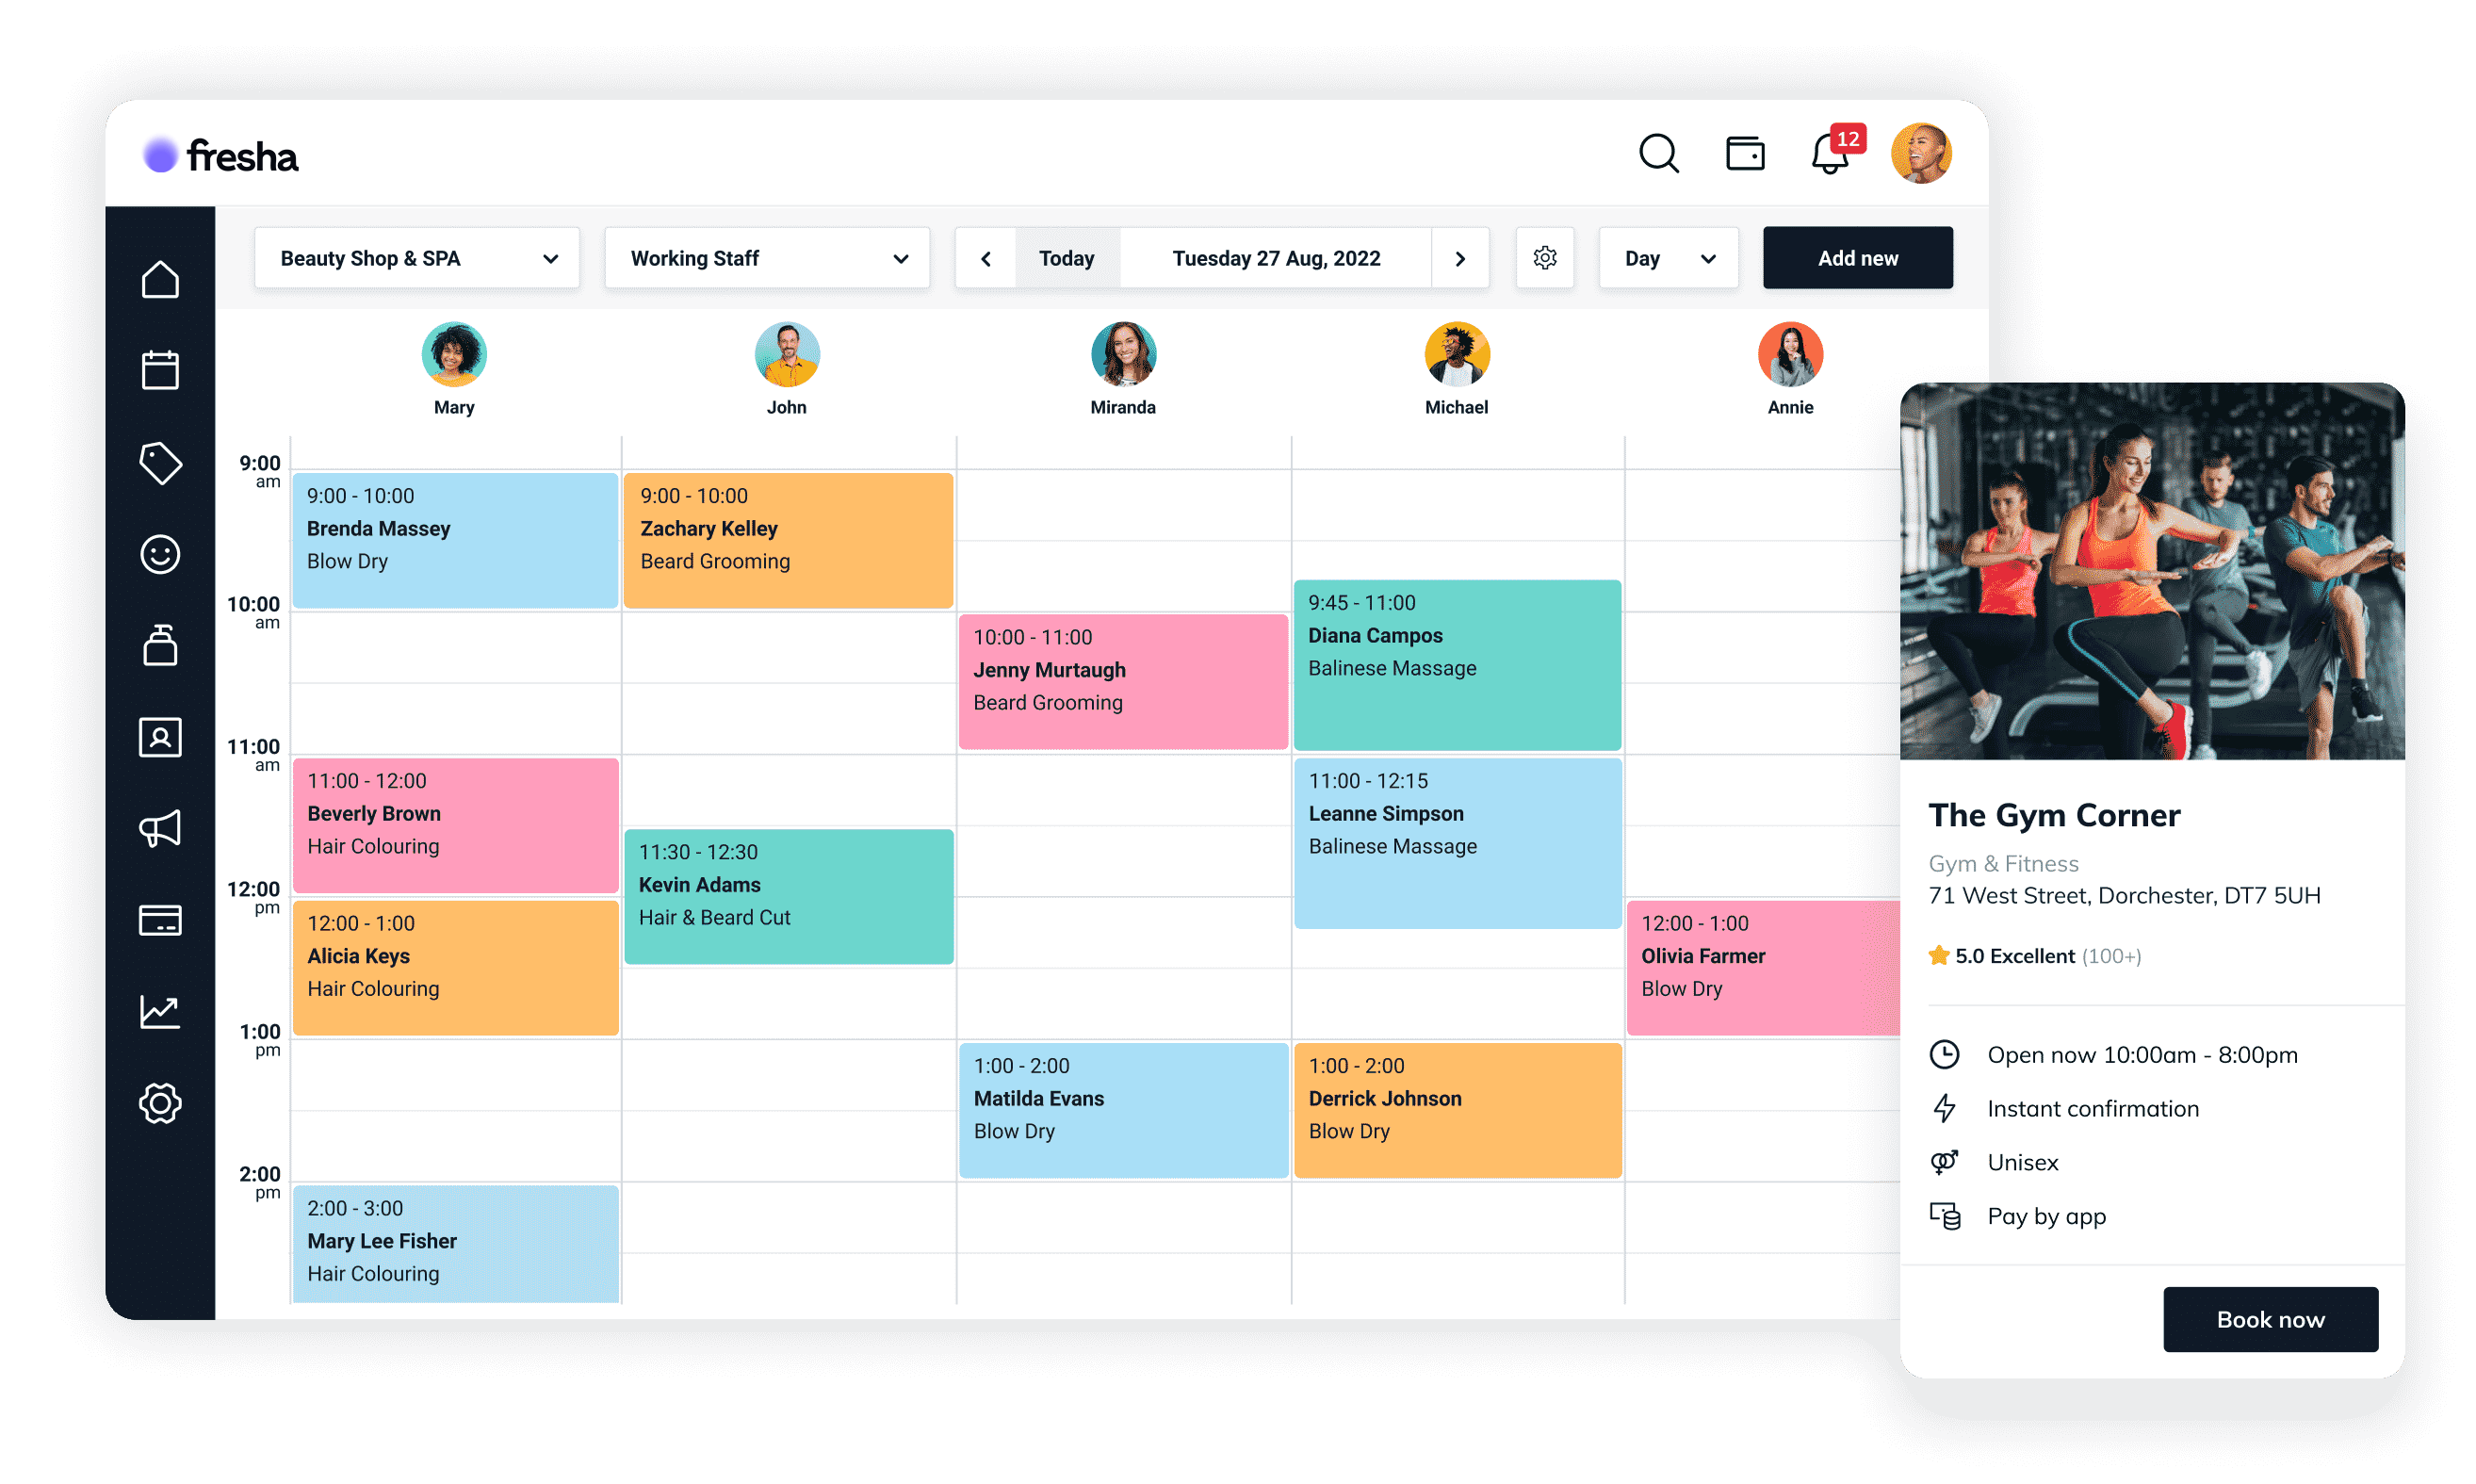This screenshot has width=2476, height=1484.
Task: Select the staff/person icon in sidebar
Action: point(159,737)
